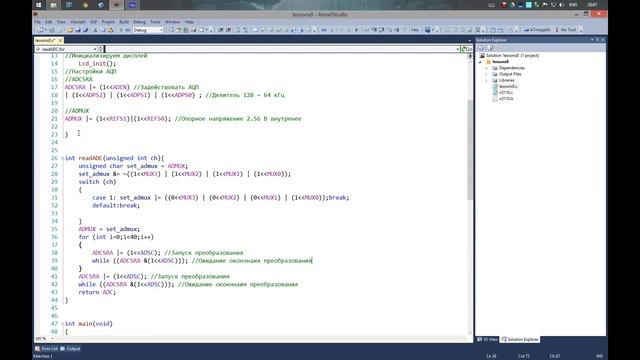Click the Go button in navigation bar

pos(467,49)
